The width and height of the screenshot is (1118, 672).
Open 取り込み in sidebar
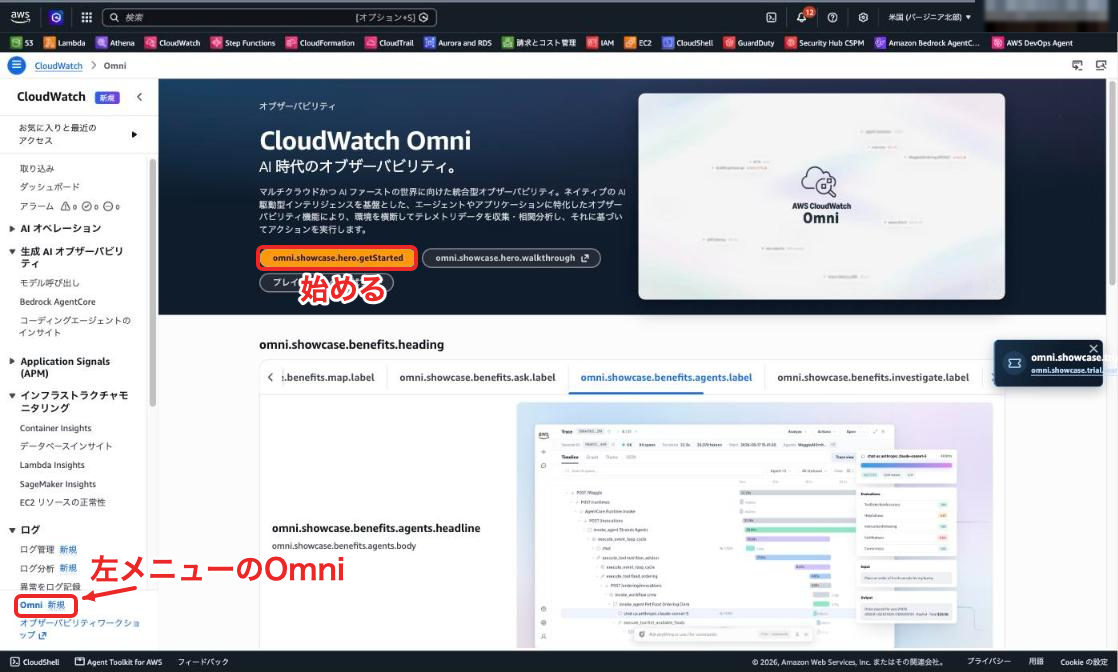pyautogui.click(x=37, y=169)
